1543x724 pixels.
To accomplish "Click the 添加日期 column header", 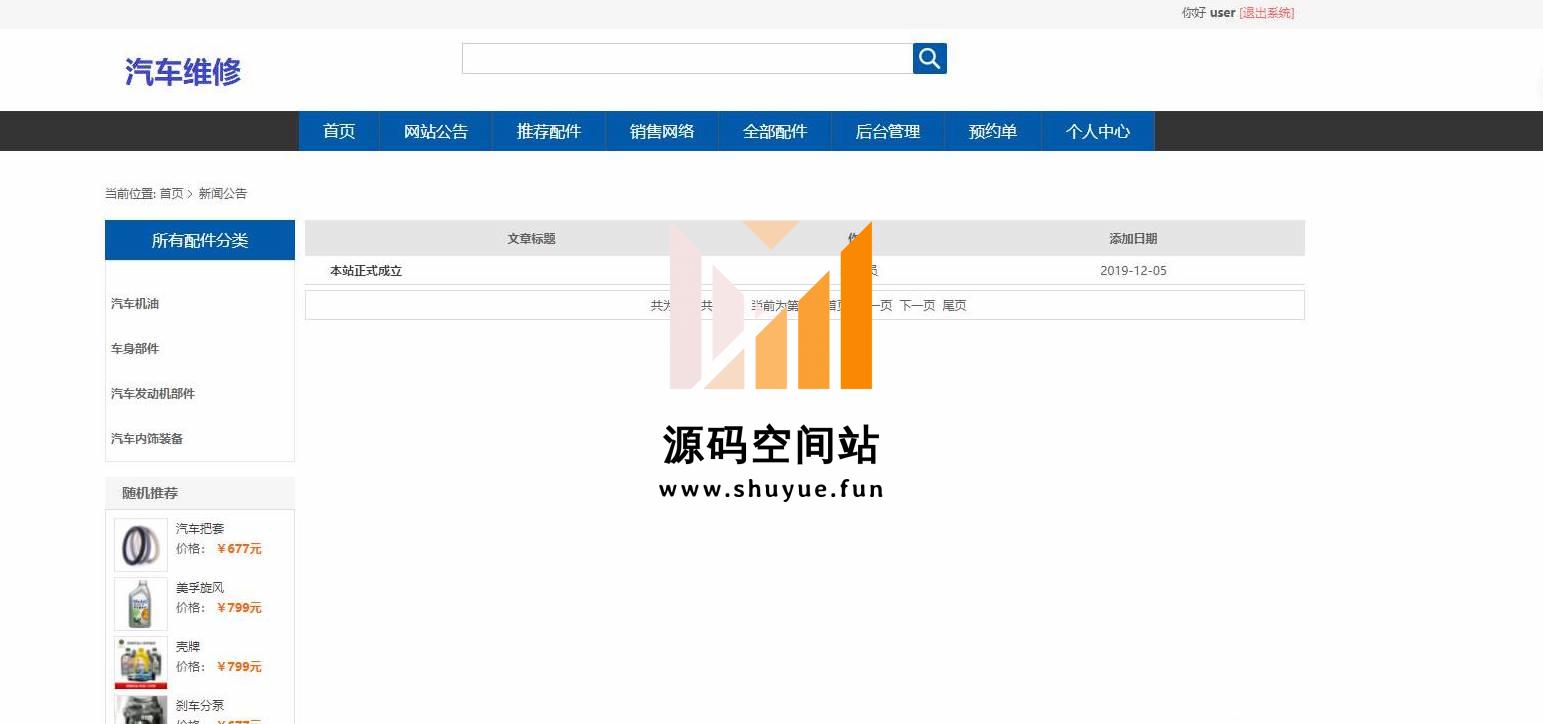I will coord(1133,239).
